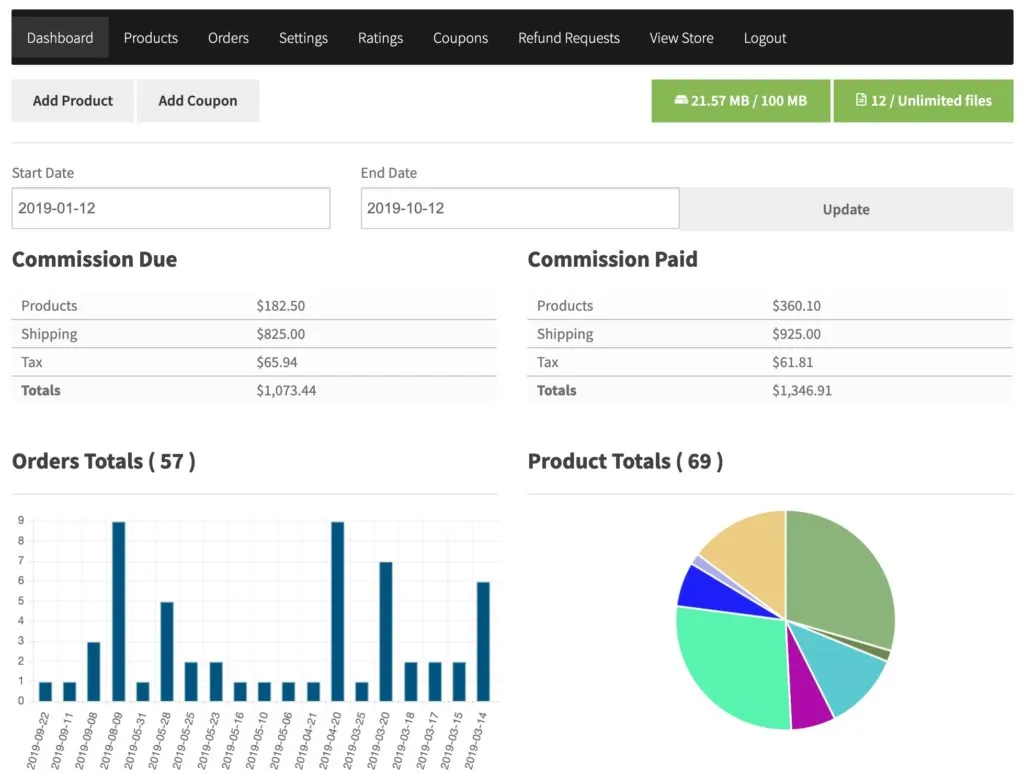Image resolution: width=1024 pixels, height=774 pixels.
Task: Select the Dashboard tab
Action: 59,37
